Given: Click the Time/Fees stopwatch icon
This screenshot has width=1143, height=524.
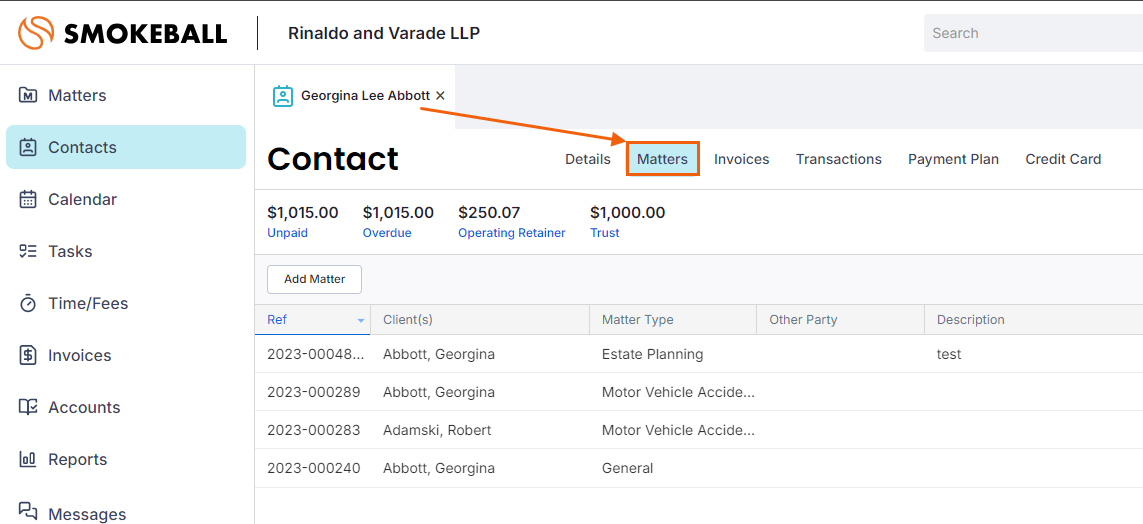Looking at the screenshot, I should click(x=28, y=303).
